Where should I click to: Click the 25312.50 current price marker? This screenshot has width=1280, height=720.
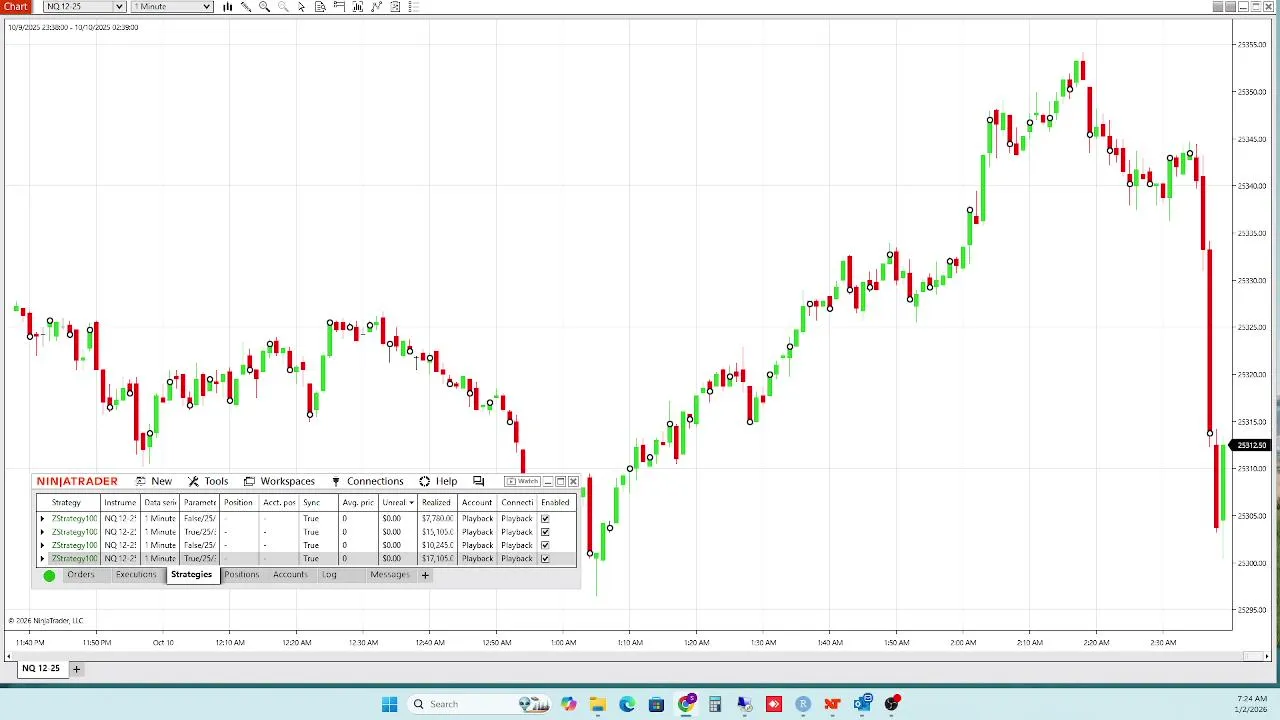point(1251,445)
